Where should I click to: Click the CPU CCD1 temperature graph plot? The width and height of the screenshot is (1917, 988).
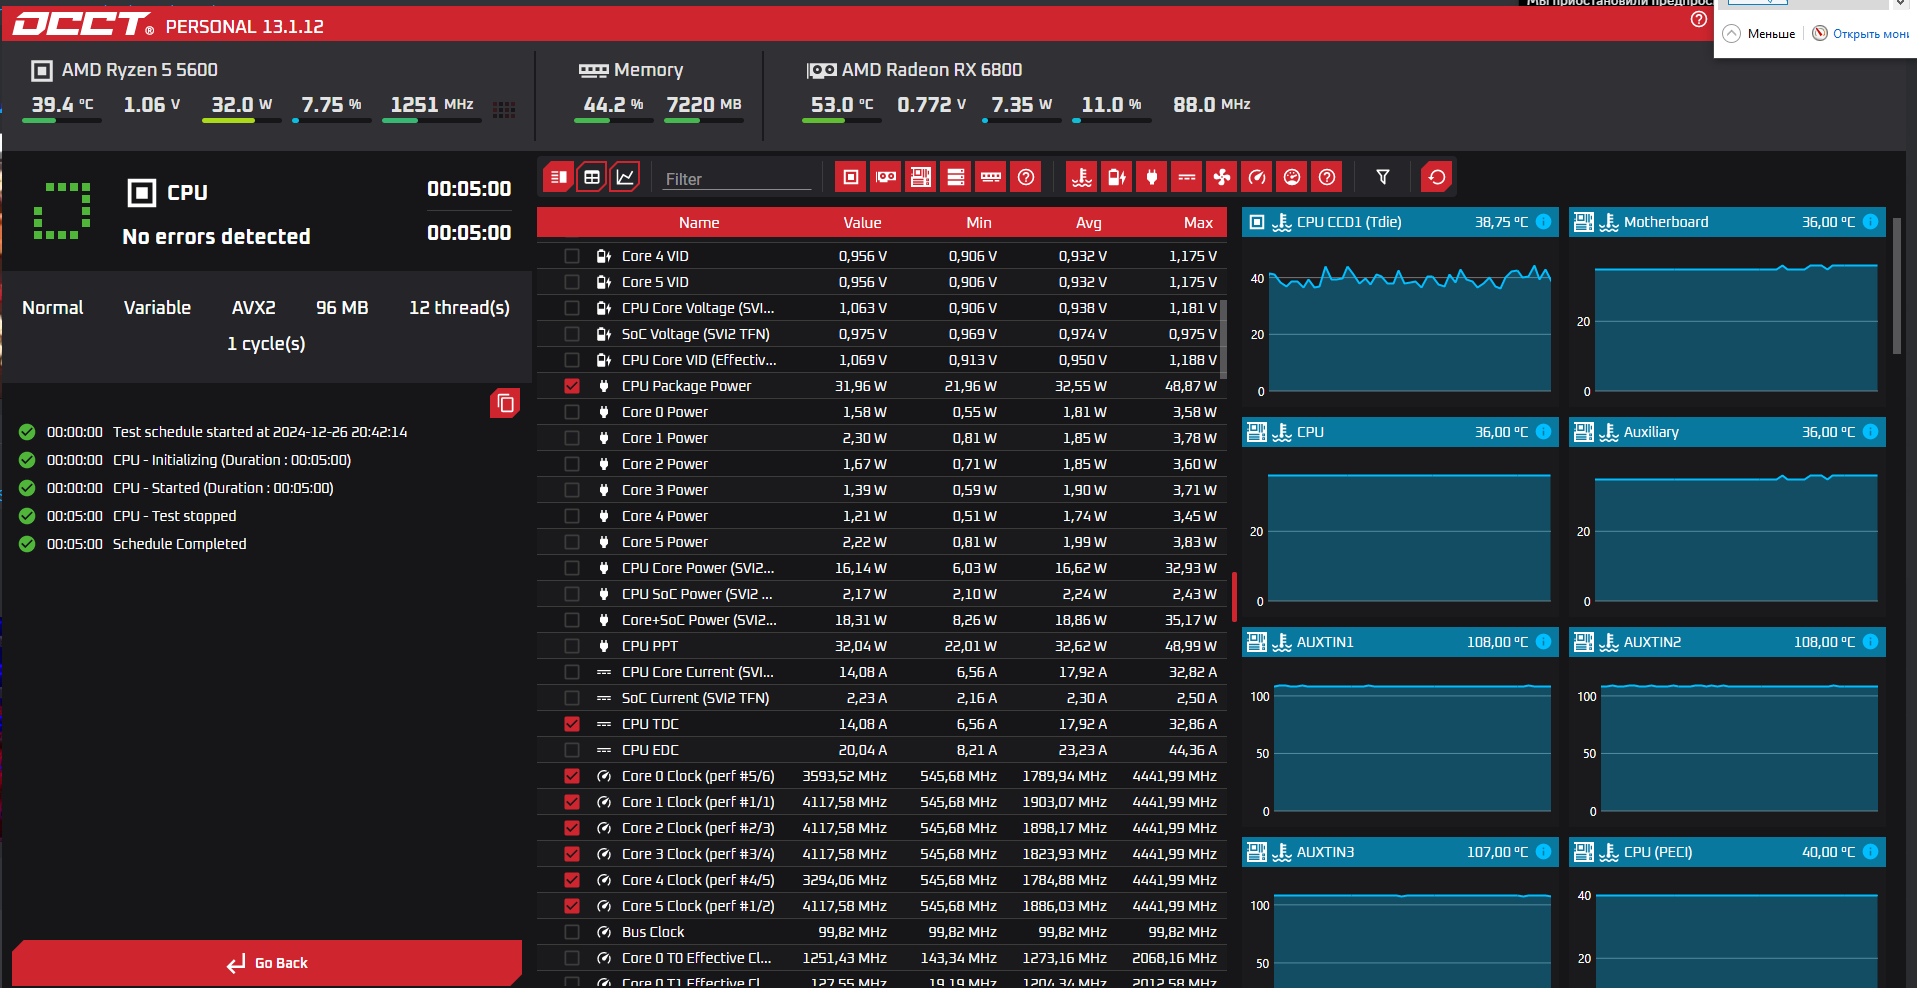tap(1410, 328)
